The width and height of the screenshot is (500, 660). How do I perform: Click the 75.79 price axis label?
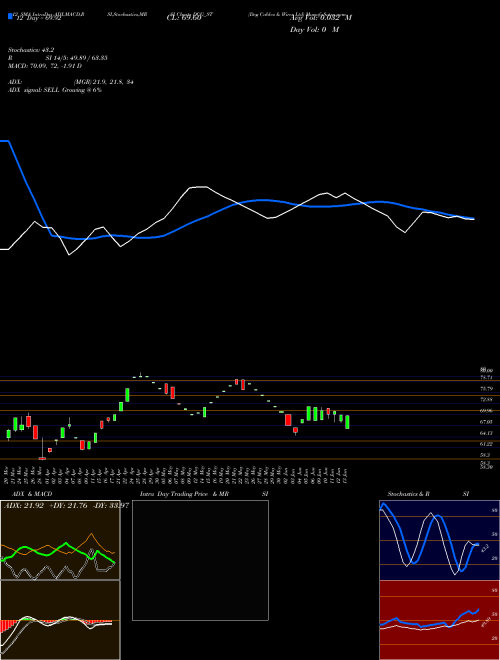[486, 389]
